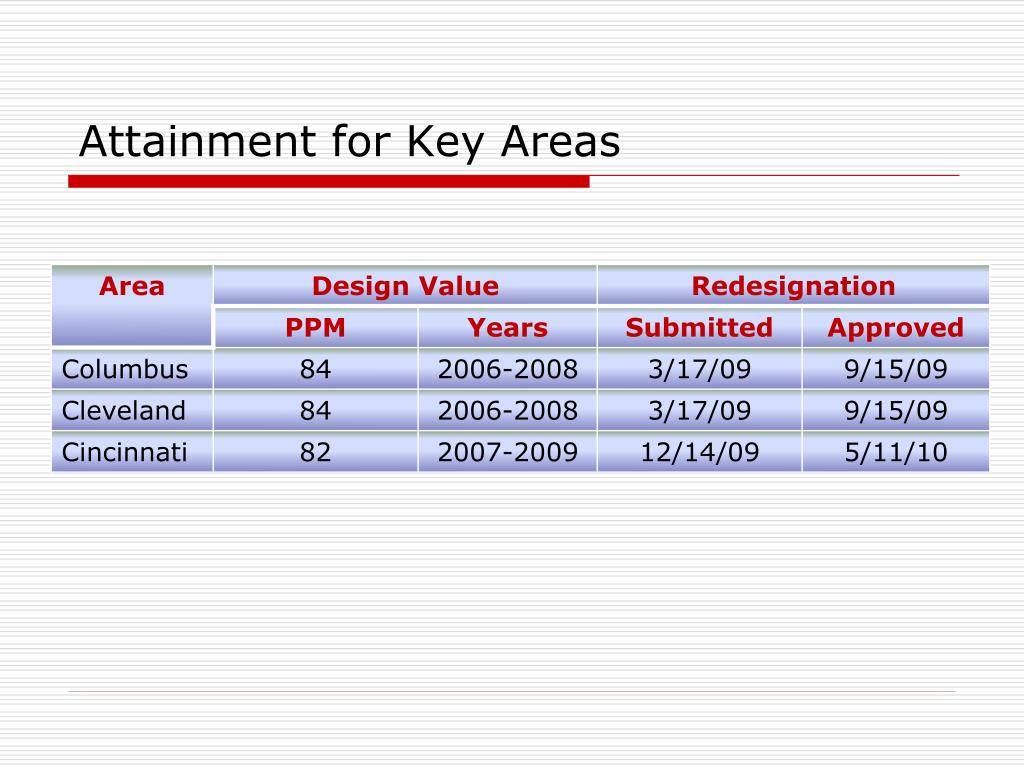1024x768 pixels.
Task: Select the 'Submitted' subheader cell
Action: point(699,327)
